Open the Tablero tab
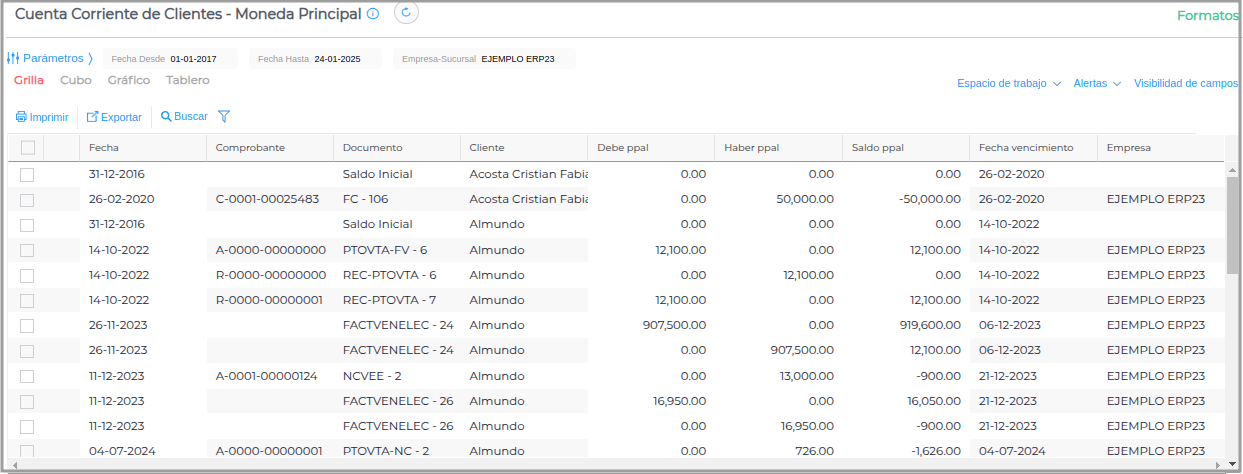 point(188,80)
